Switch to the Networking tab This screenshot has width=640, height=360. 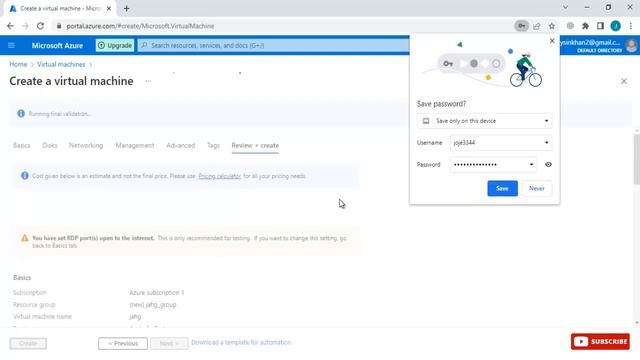[86, 145]
